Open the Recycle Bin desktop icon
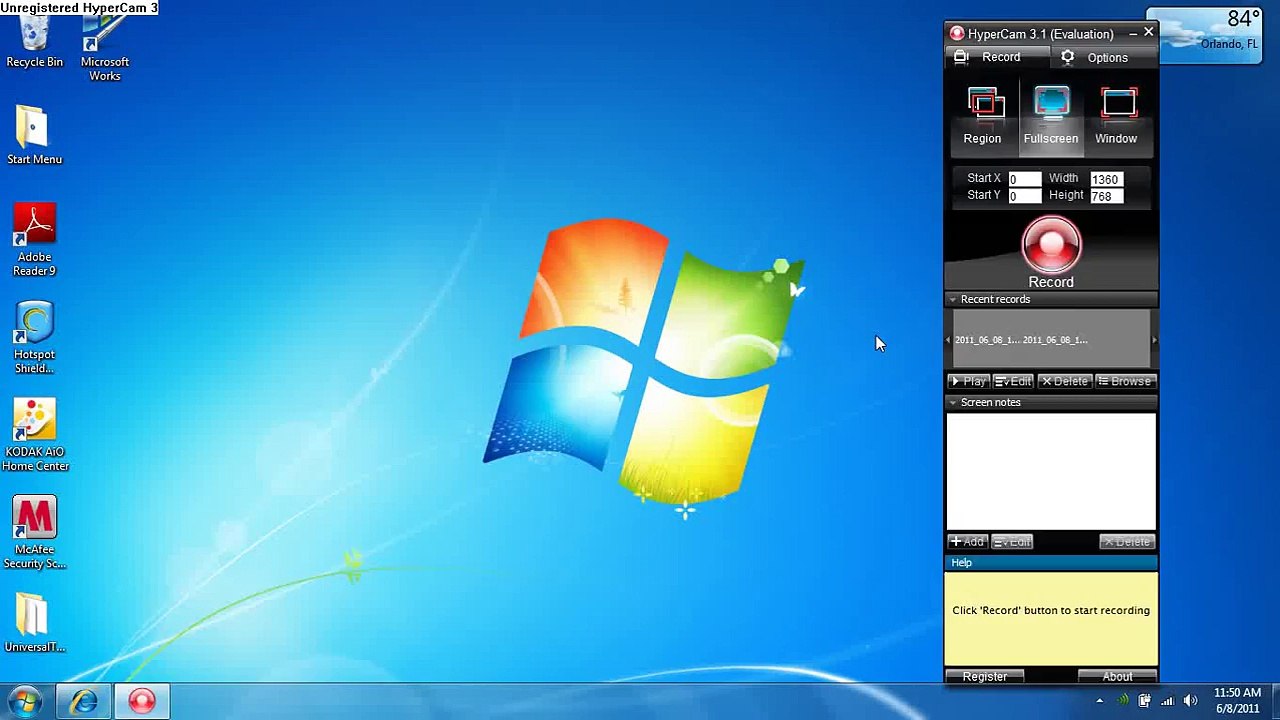1280x720 pixels. [34, 40]
